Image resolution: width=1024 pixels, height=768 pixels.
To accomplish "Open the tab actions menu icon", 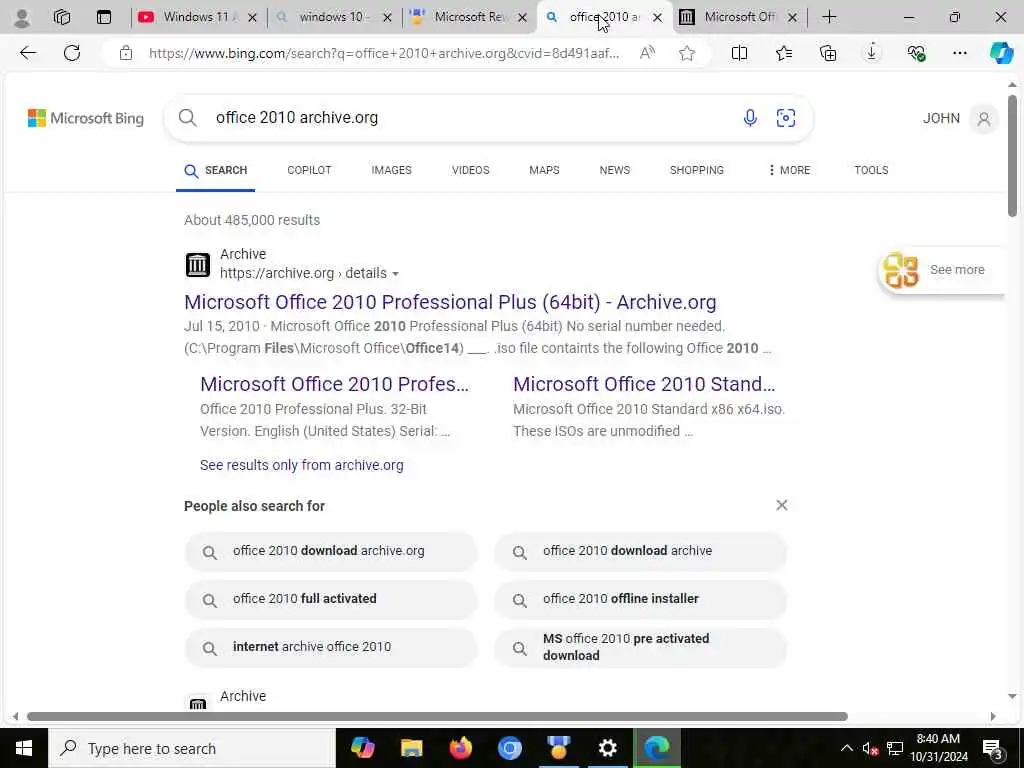I will tap(104, 17).
